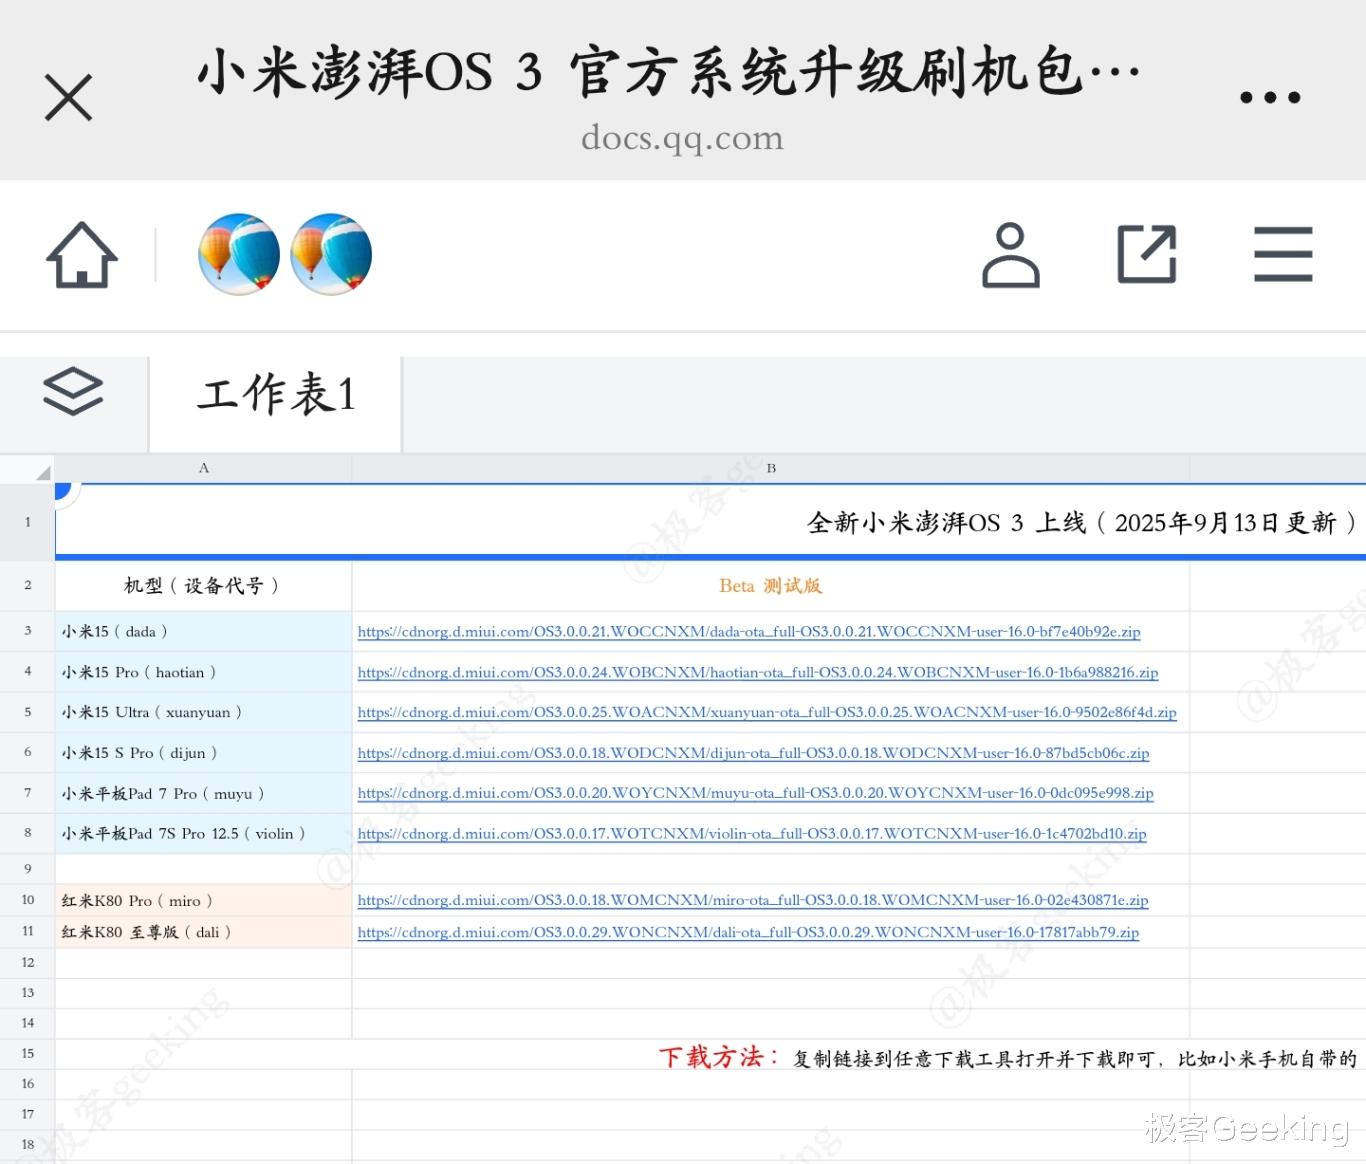Screen dimensions: 1366x1164
Task: Select the cell 红米K80 Pro ( miro )
Action: pyautogui.click(x=203, y=900)
